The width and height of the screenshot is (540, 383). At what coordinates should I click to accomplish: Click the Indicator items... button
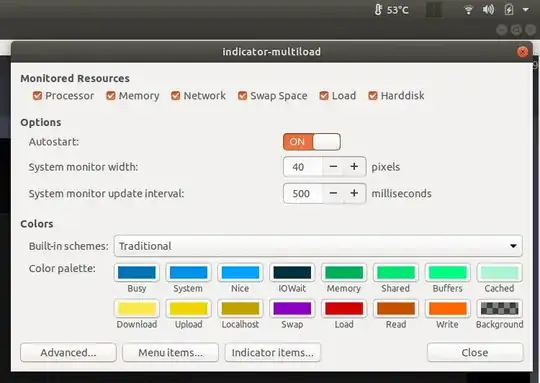[273, 352]
